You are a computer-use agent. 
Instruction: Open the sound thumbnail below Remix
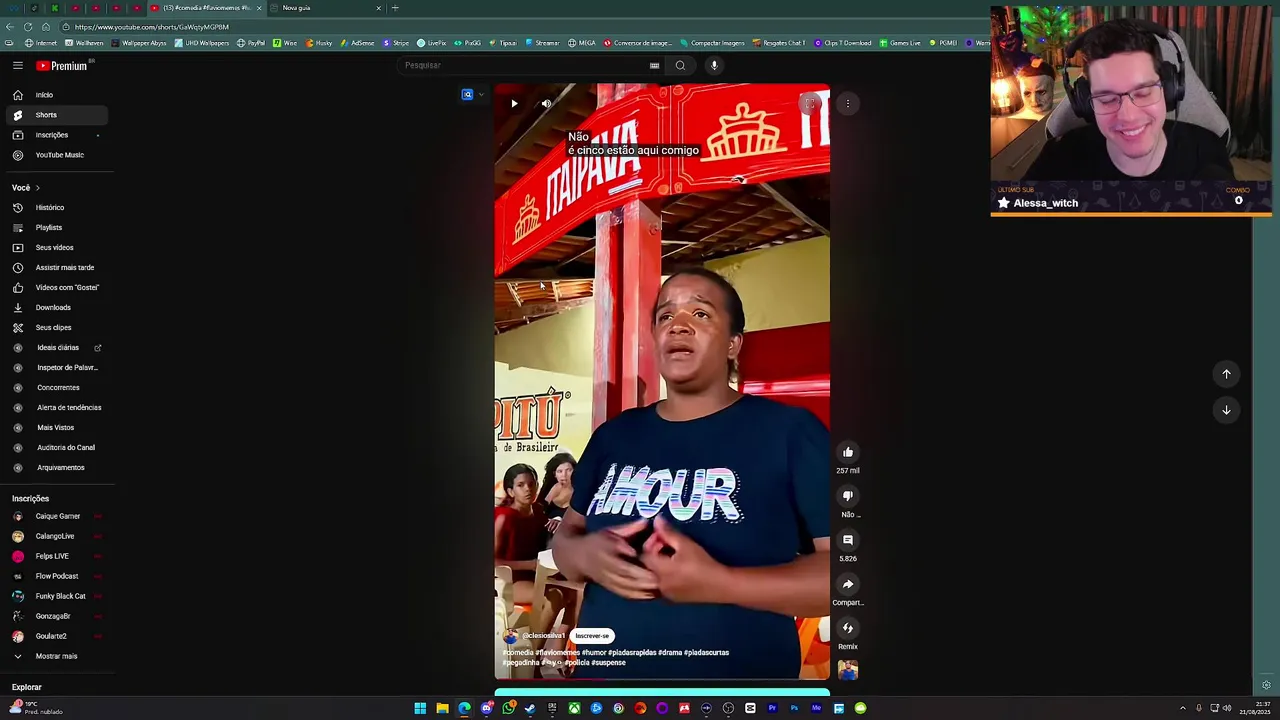(x=848, y=670)
